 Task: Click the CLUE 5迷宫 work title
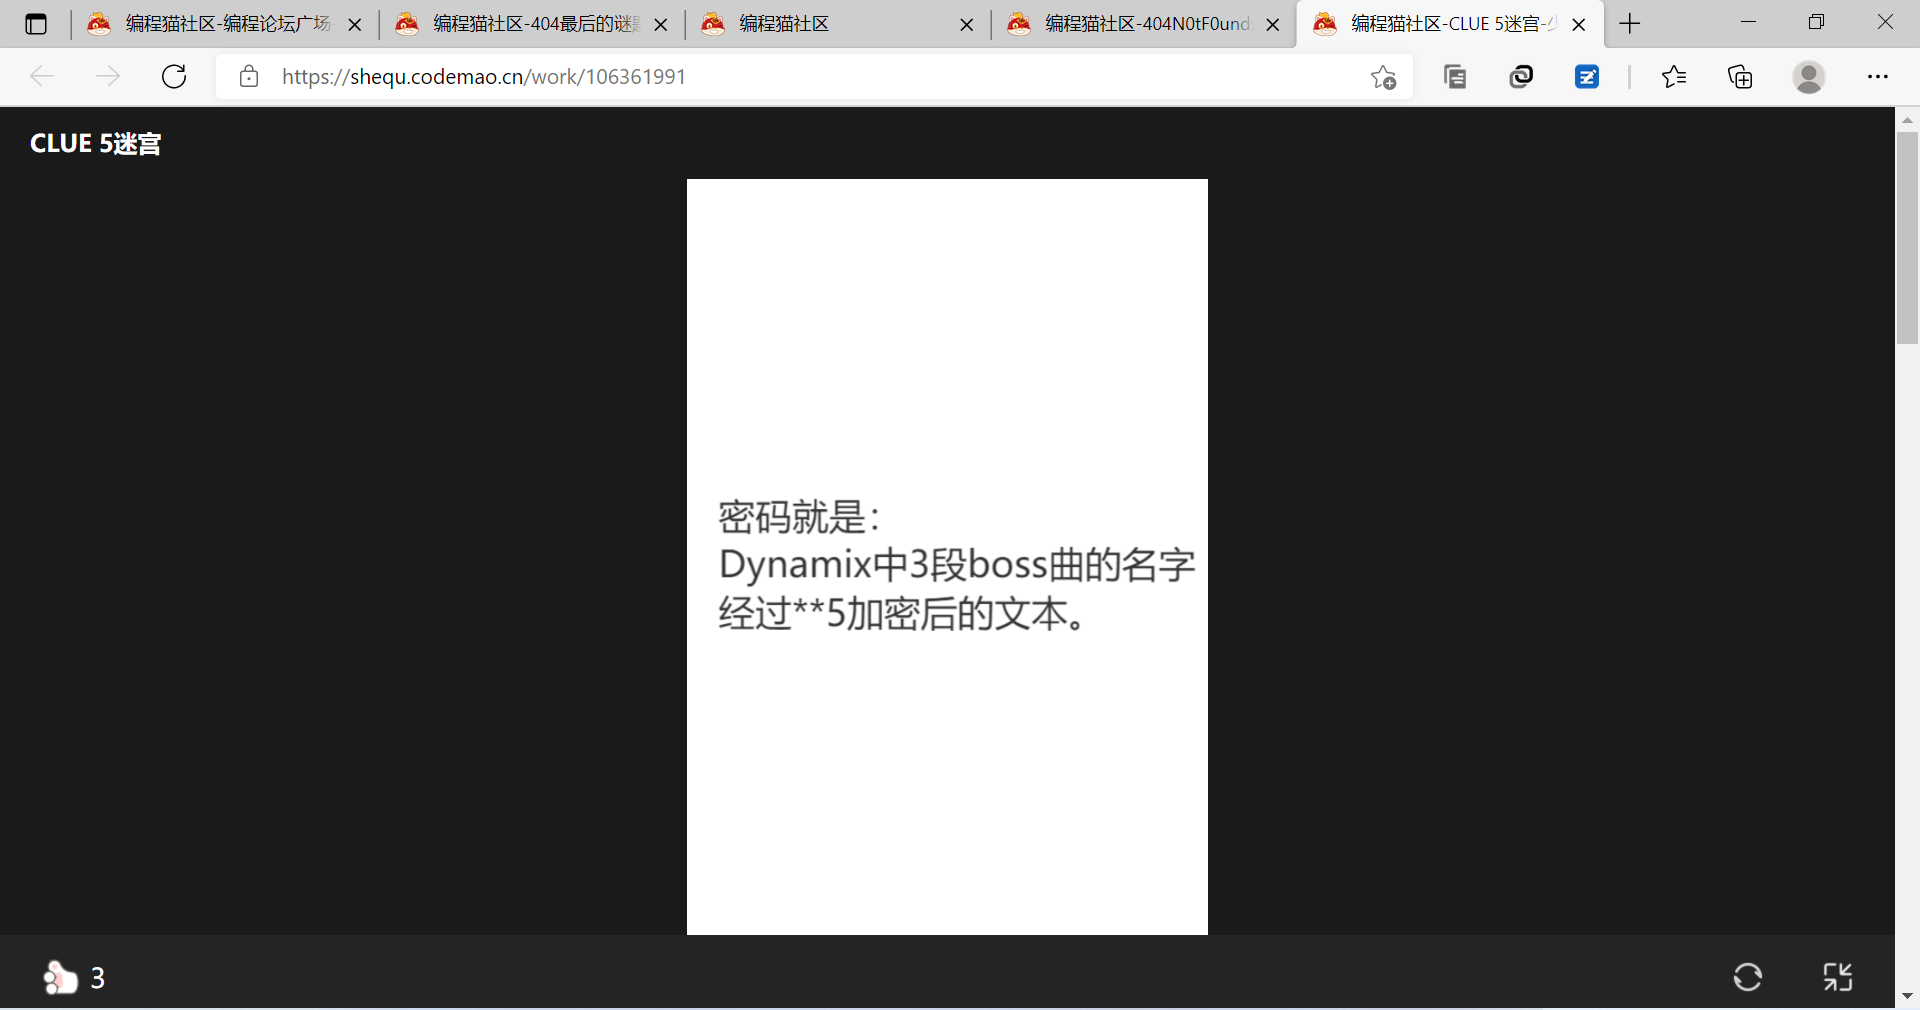(95, 144)
